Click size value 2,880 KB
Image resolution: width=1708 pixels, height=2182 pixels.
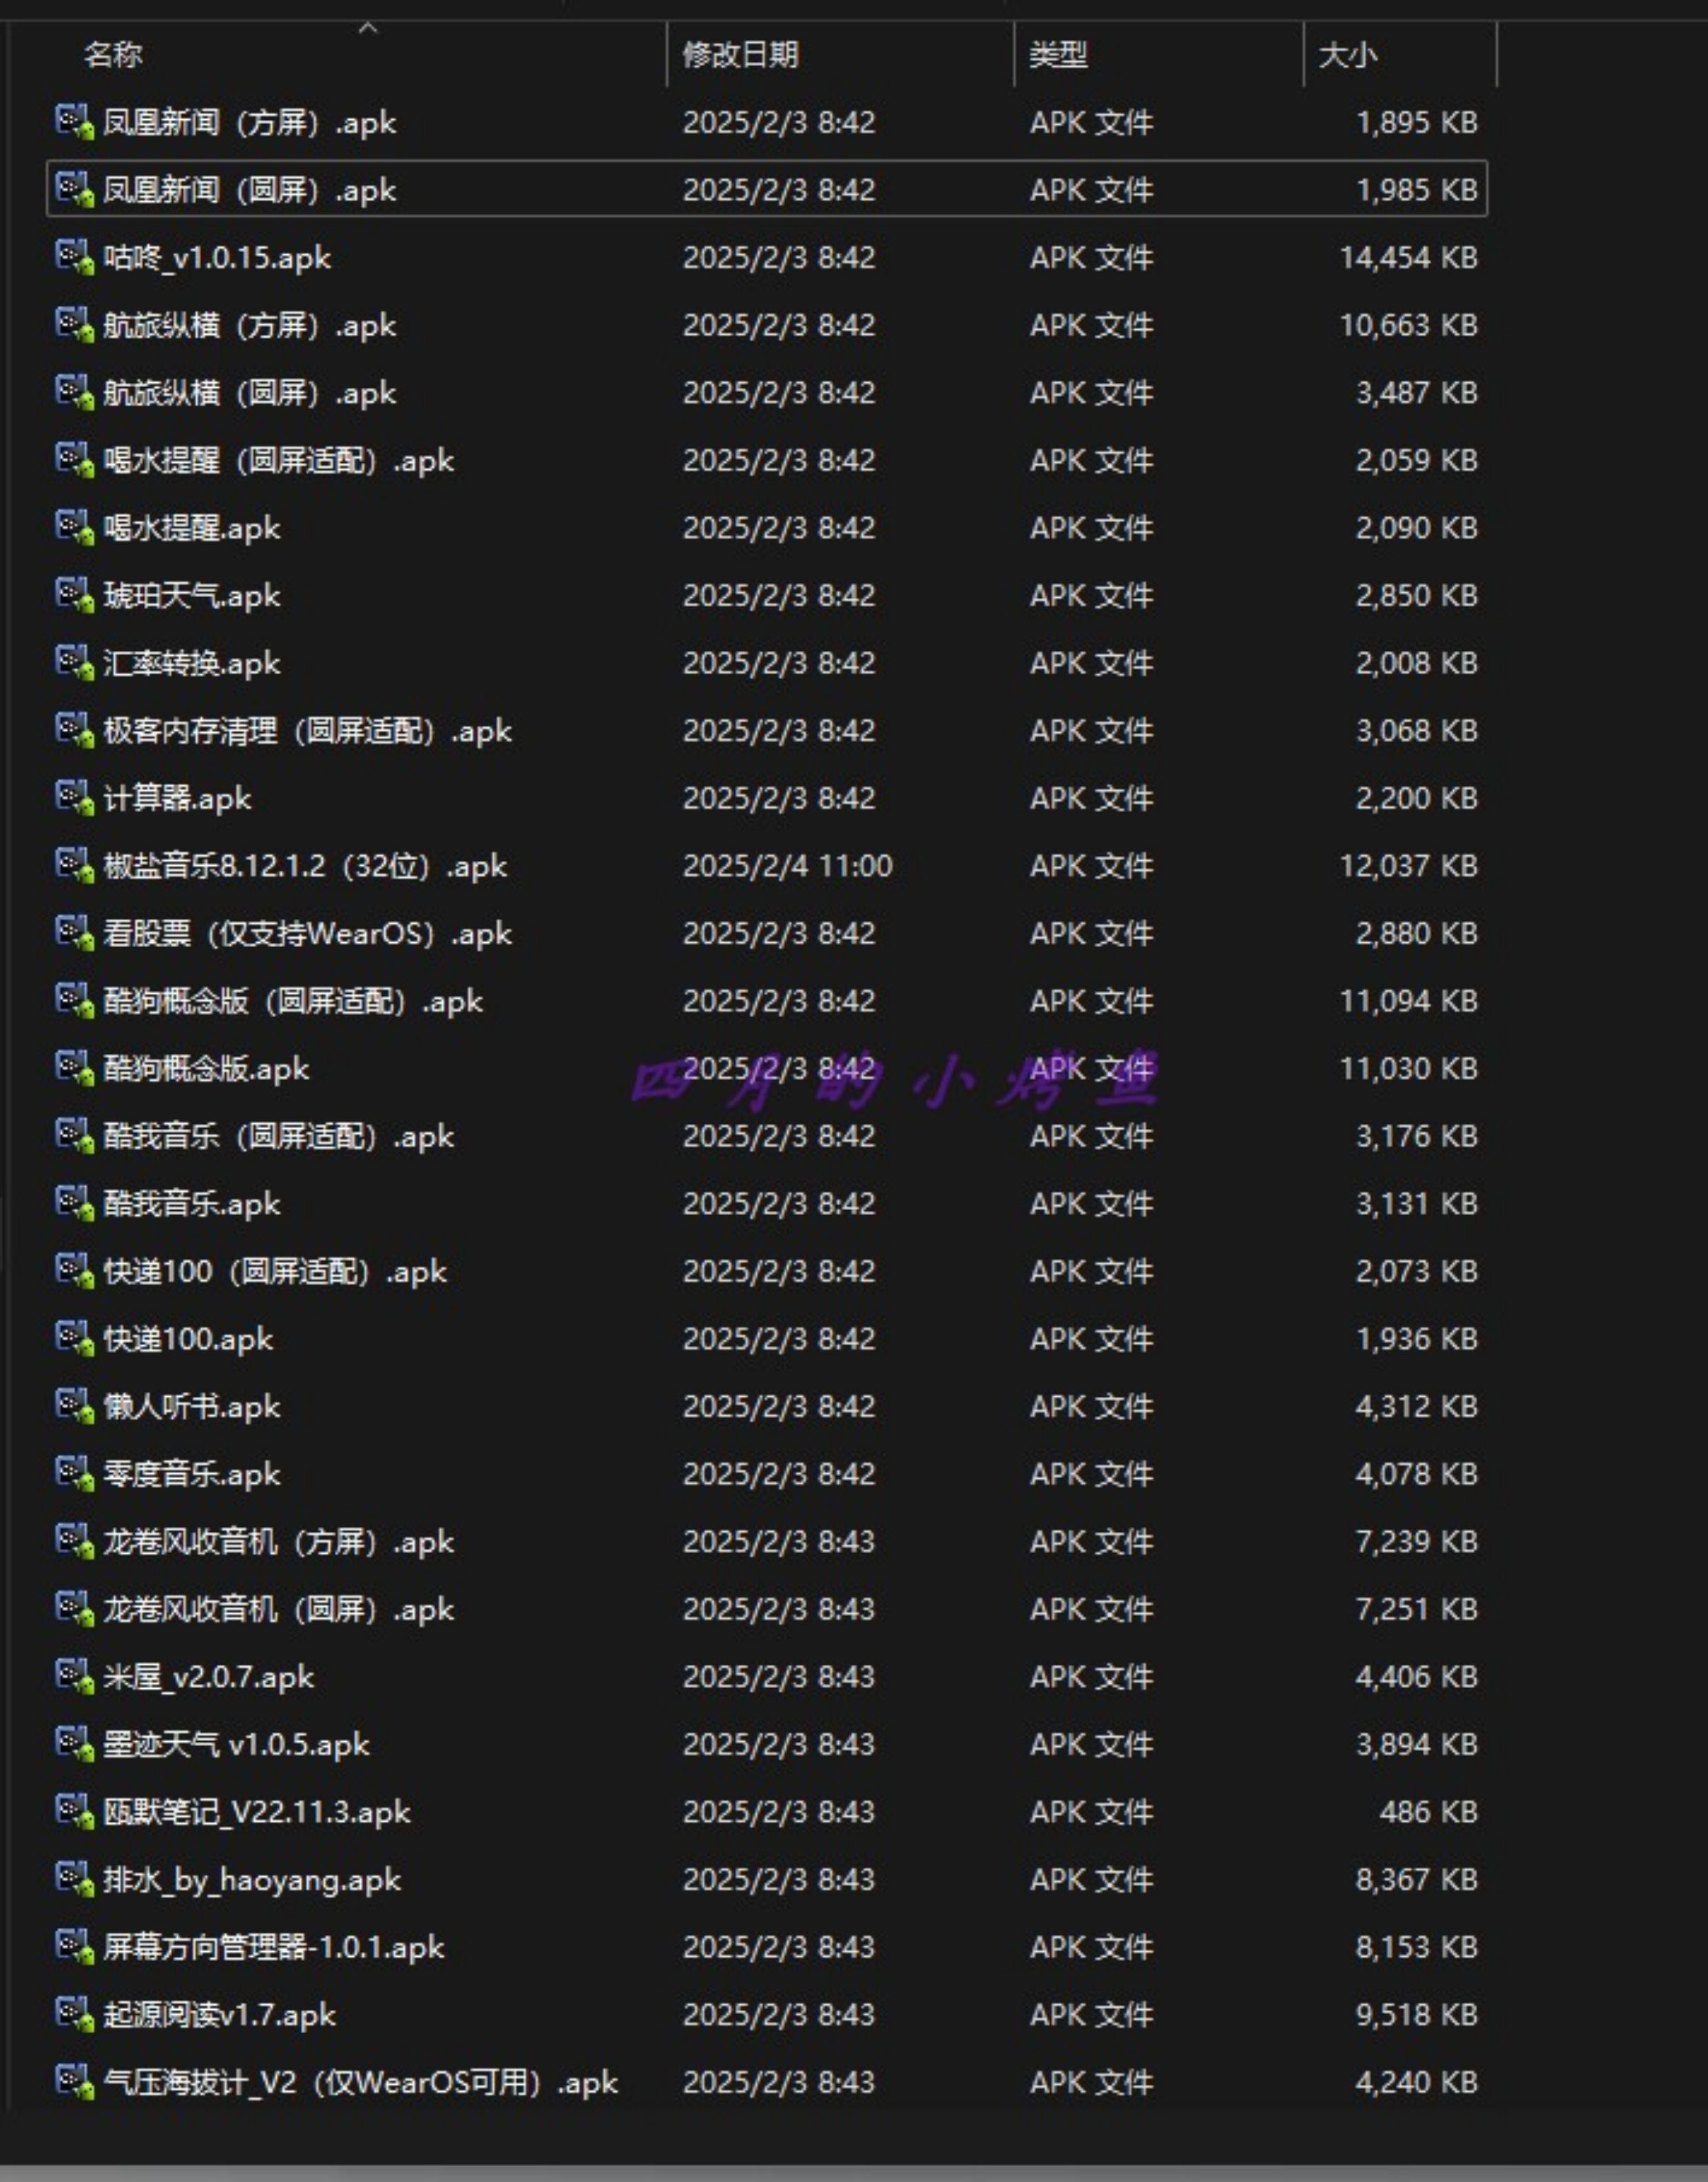coord(1417,933)
